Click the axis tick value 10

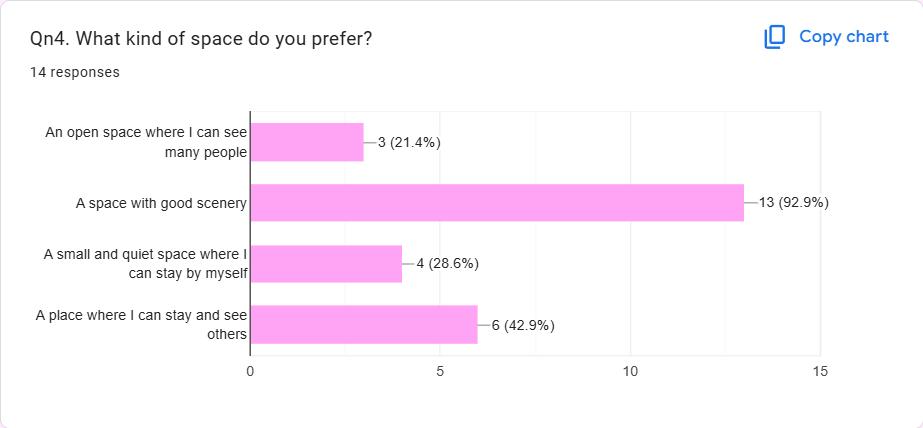click(x=630, y=371)
